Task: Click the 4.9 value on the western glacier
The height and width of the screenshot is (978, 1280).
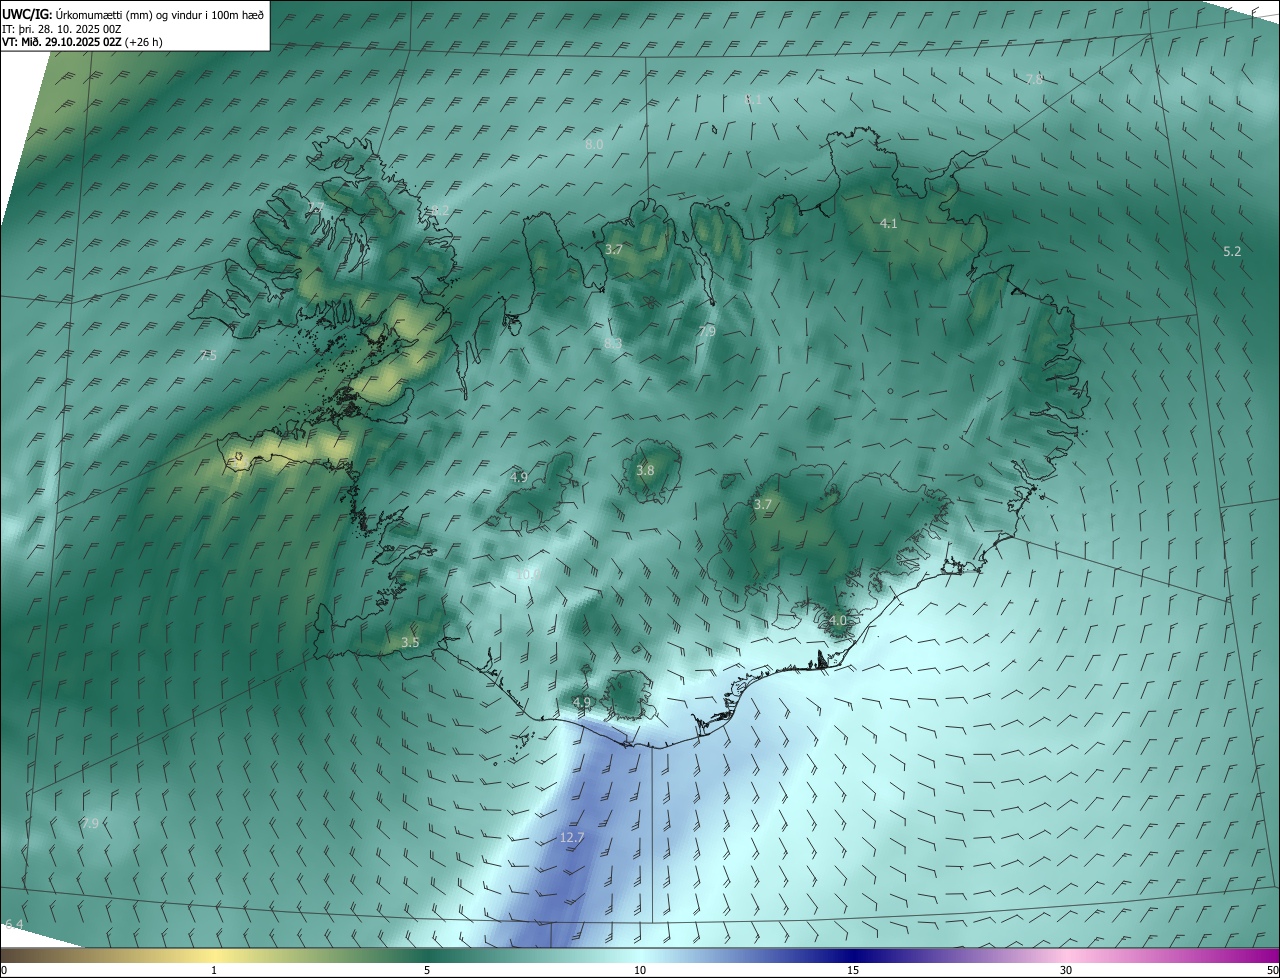Action: (x=519, y=477)
